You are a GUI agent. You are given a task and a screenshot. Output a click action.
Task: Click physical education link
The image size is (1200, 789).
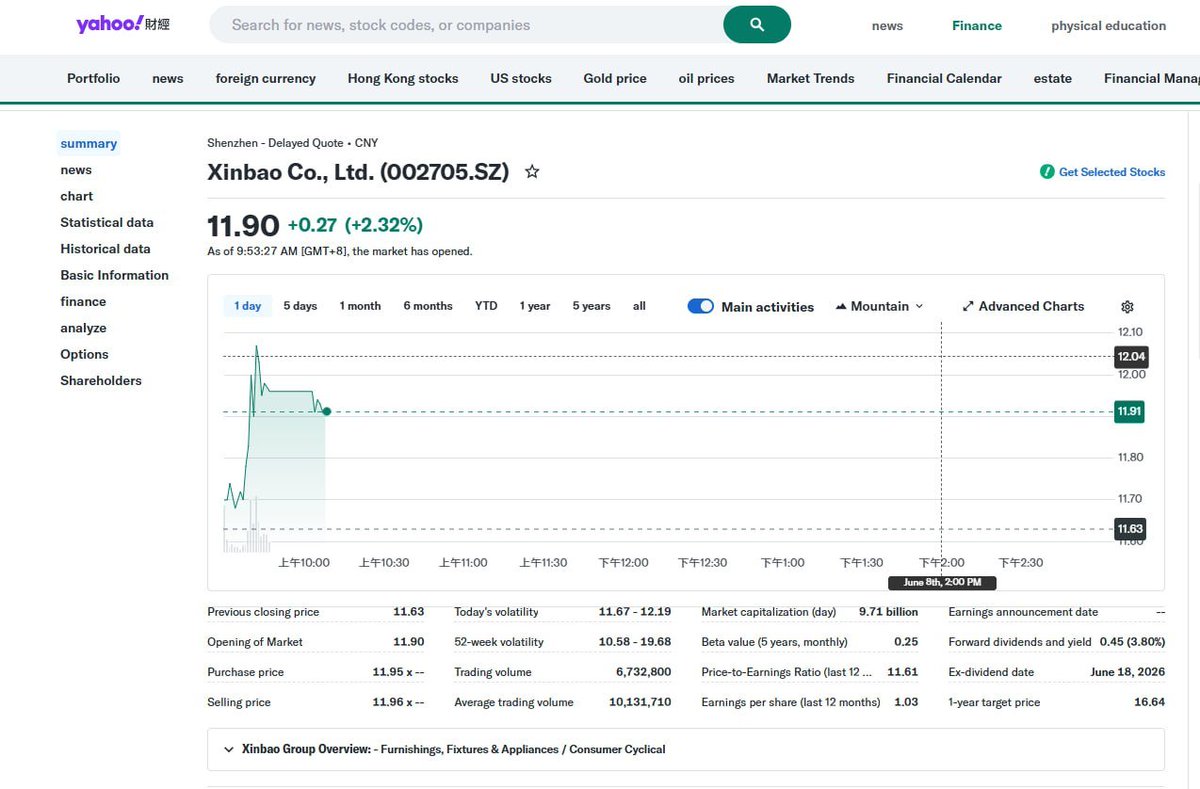[1108, 26]
